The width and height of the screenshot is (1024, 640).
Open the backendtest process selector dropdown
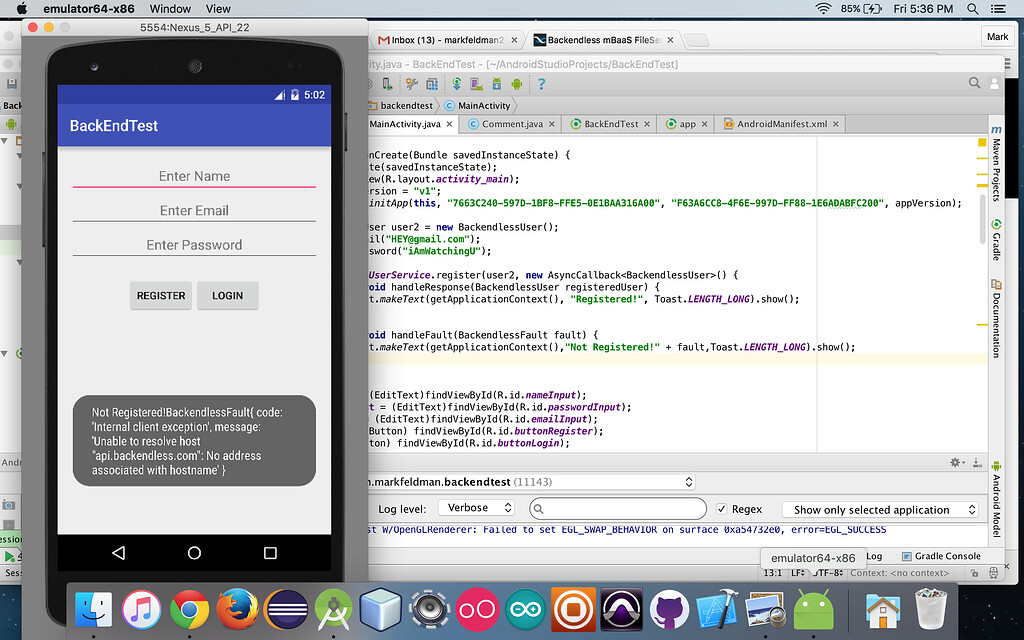click(x=687, y=481)
